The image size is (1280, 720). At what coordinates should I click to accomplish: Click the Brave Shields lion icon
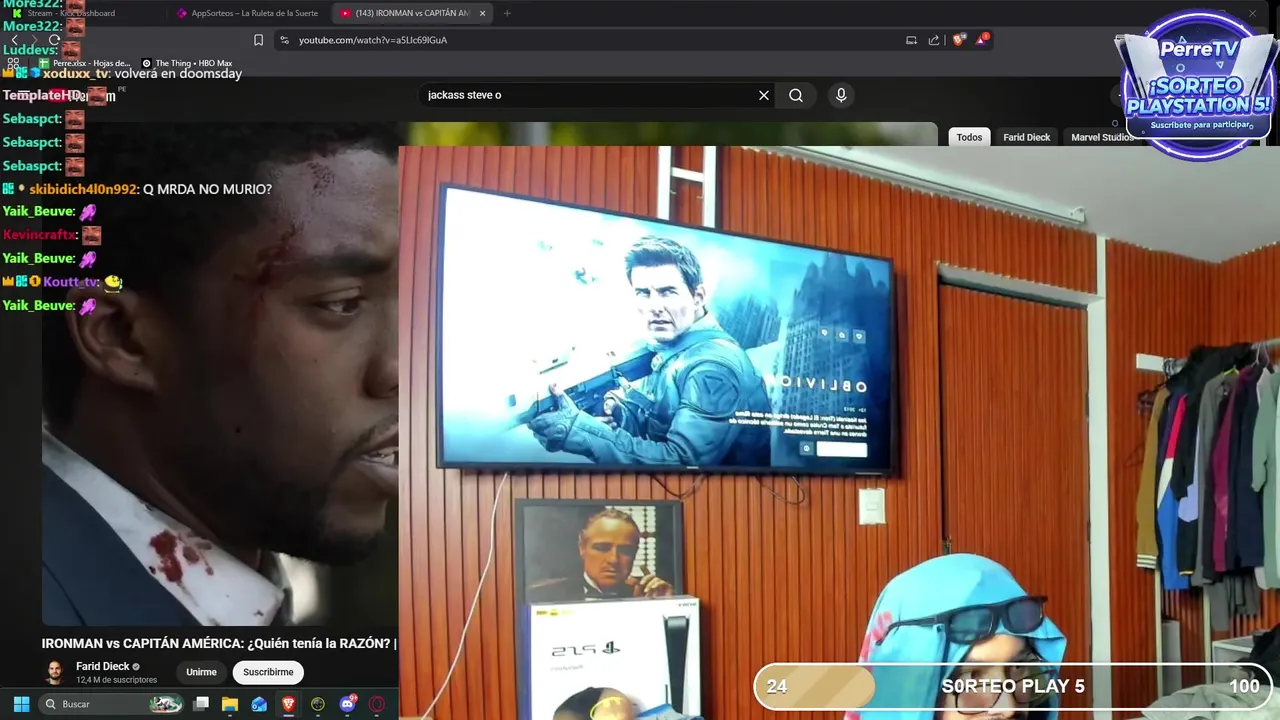(x=958, y=40)
